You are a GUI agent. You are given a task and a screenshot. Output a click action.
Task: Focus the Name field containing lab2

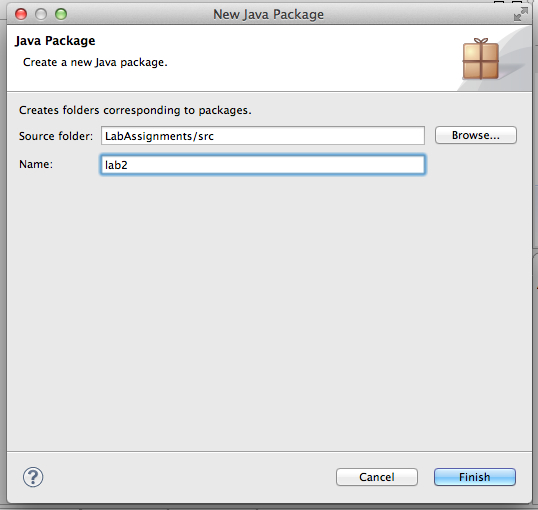coord(263,165)
